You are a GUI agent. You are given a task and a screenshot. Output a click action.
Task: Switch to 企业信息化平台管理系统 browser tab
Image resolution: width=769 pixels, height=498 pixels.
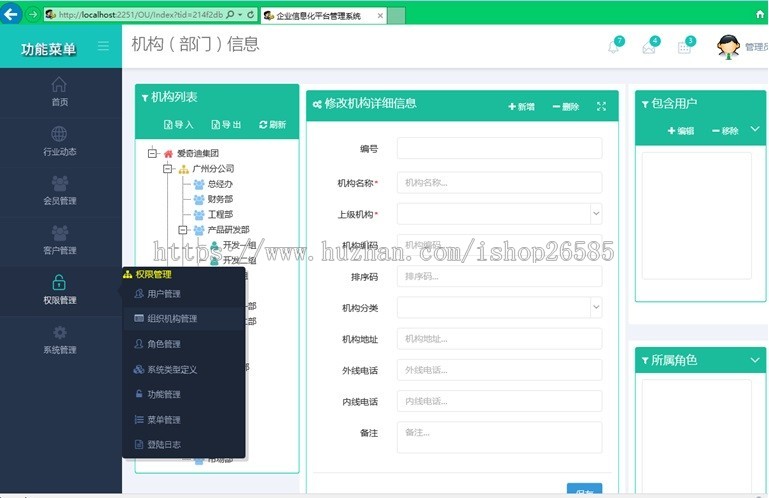(x=324, y=16)
